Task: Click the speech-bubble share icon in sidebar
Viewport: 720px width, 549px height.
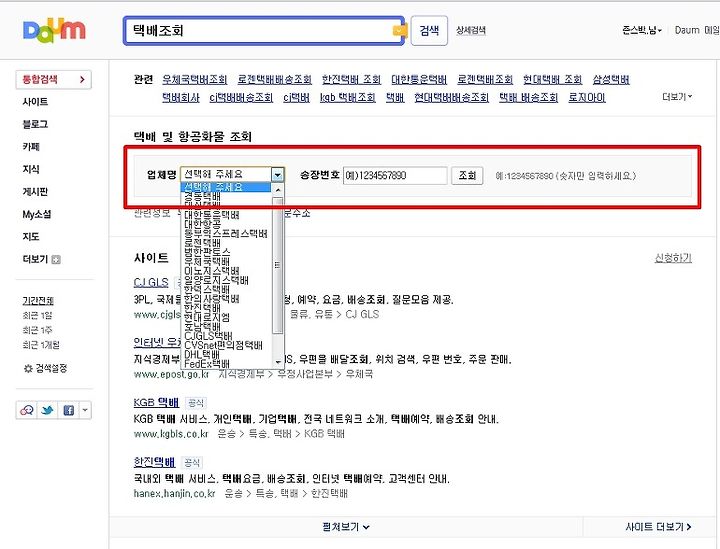Action: [x=27, y=410]
